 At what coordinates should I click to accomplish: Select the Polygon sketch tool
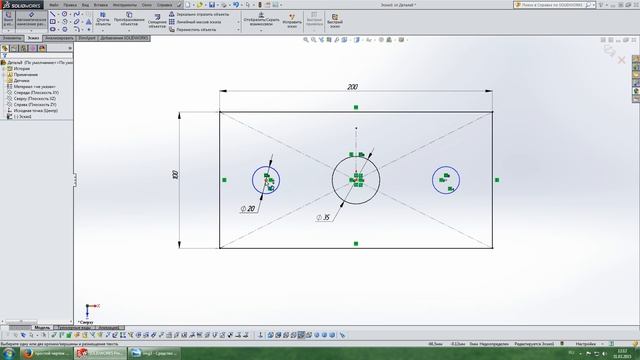(x=64, y=29)
